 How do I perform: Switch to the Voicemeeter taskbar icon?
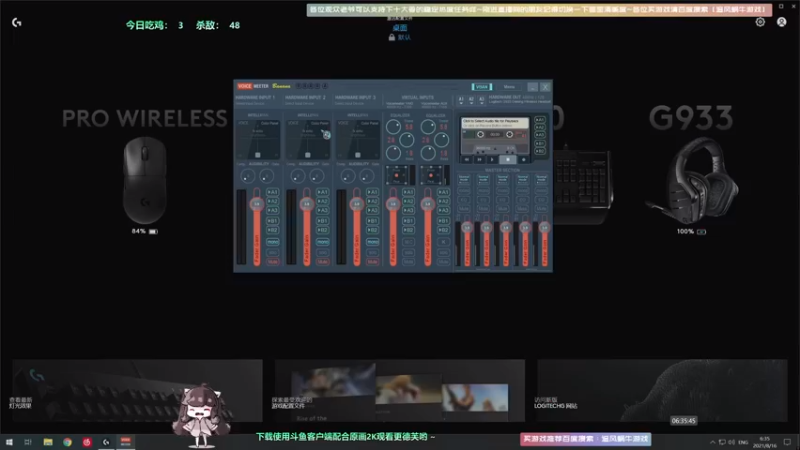point(126,442)
